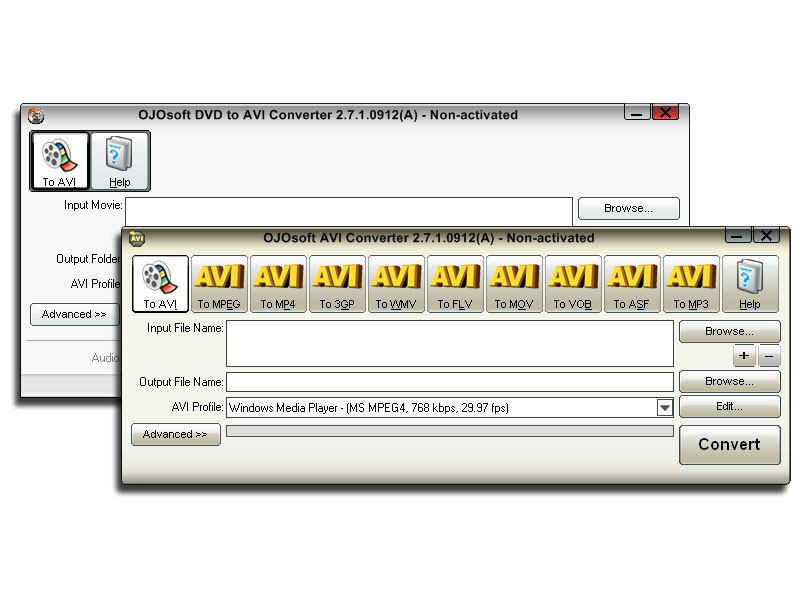Click the AVI Converter title bar app icon
Screen dimensions: 800x600
point(137,238)
